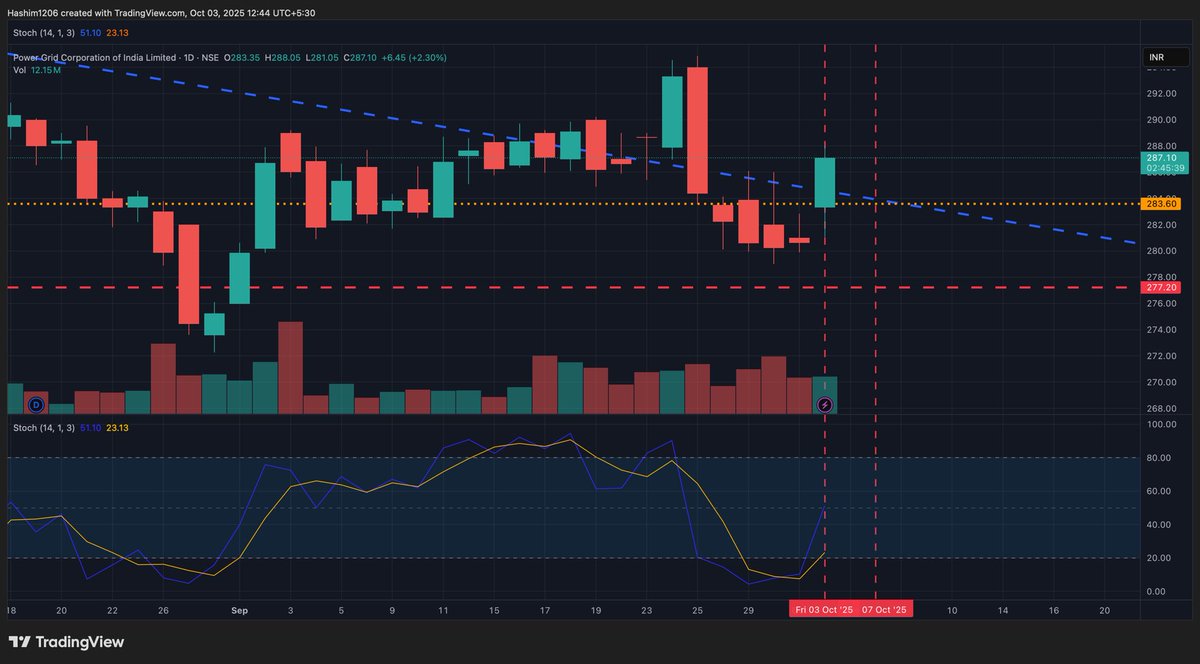Click the 80.00 level on Stoch axis

tap(1161, 458)
